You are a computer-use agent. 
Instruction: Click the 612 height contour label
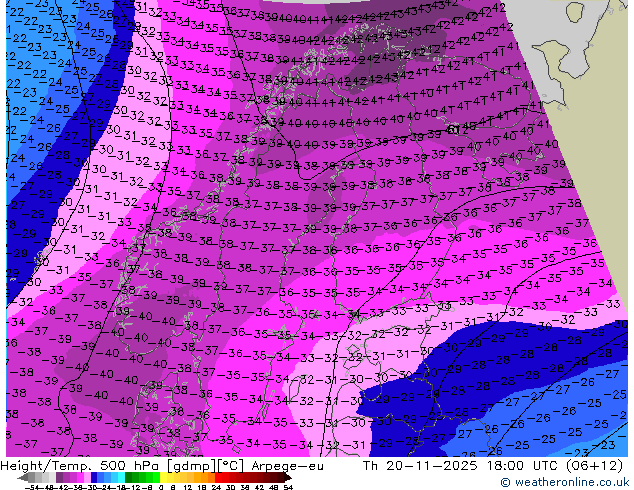pos(457,130)
